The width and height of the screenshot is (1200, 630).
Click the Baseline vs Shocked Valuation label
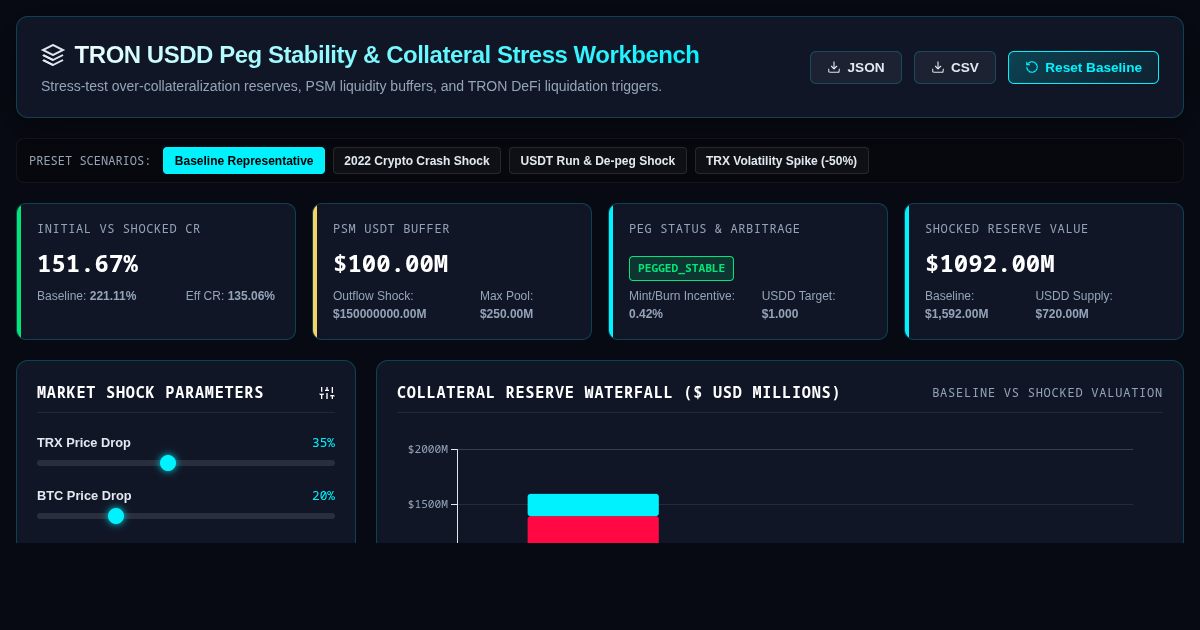[1048, 393]
